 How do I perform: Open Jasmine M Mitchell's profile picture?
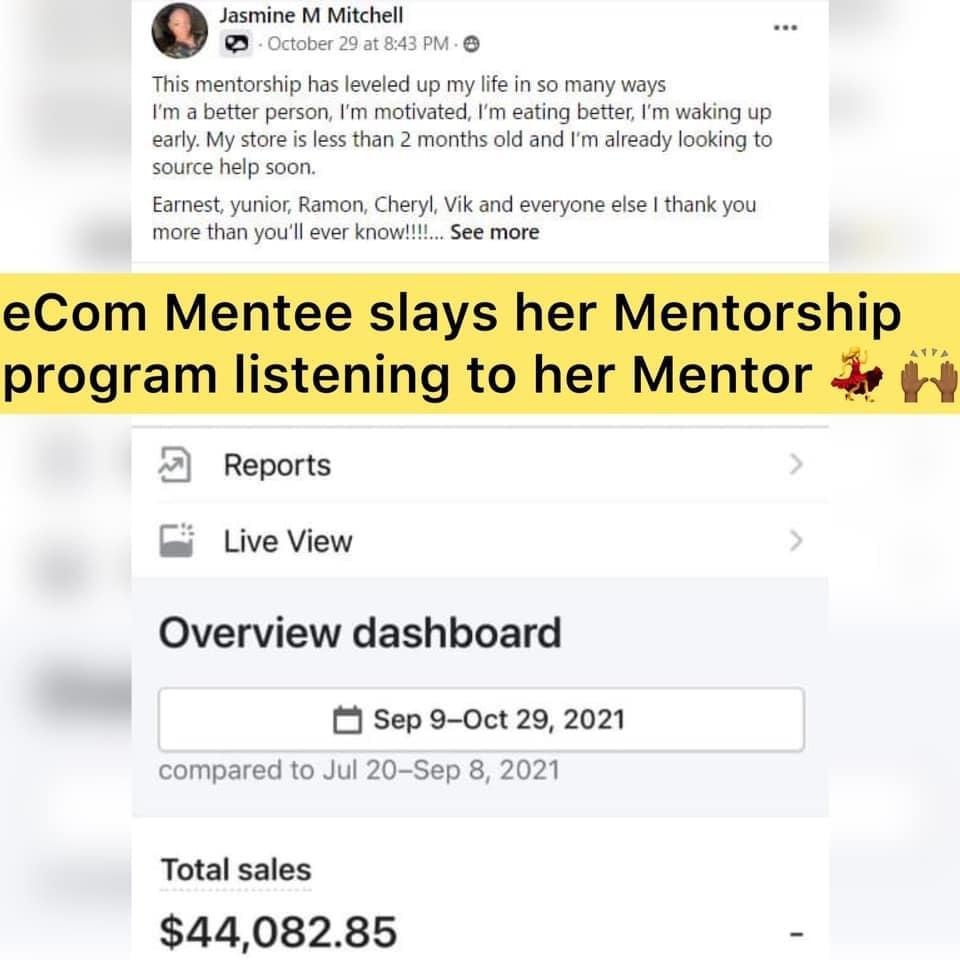pos(179,30)
